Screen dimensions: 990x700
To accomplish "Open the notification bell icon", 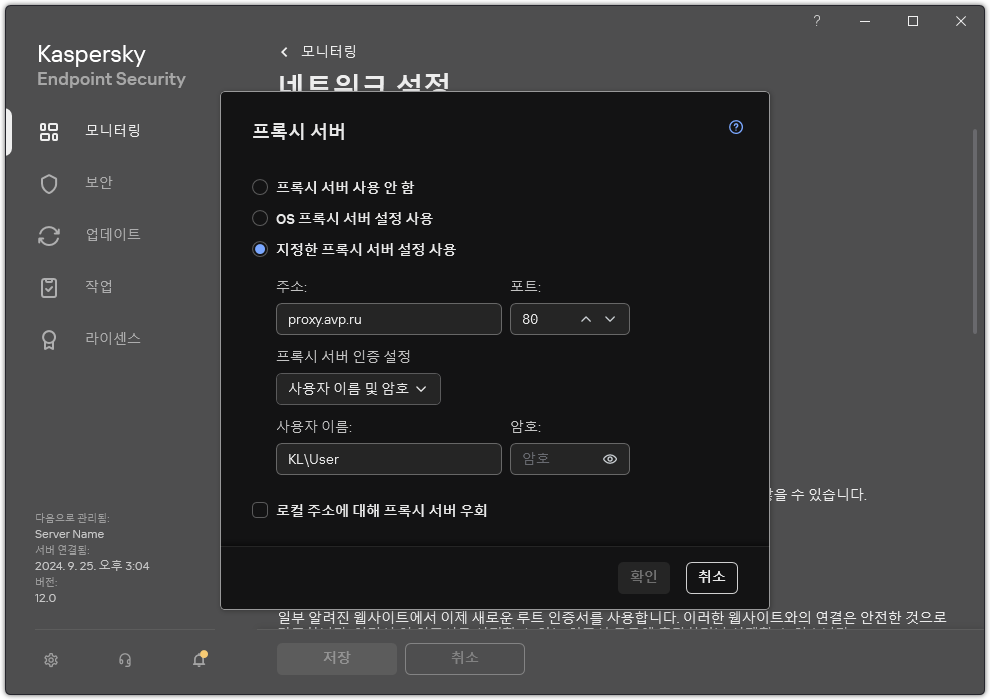I will pos(197,660).
